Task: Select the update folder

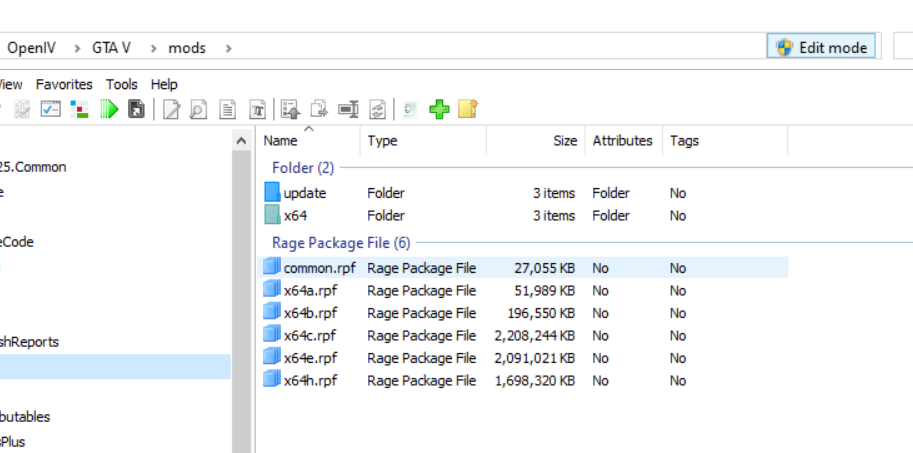Action: [x=304, y=193]
